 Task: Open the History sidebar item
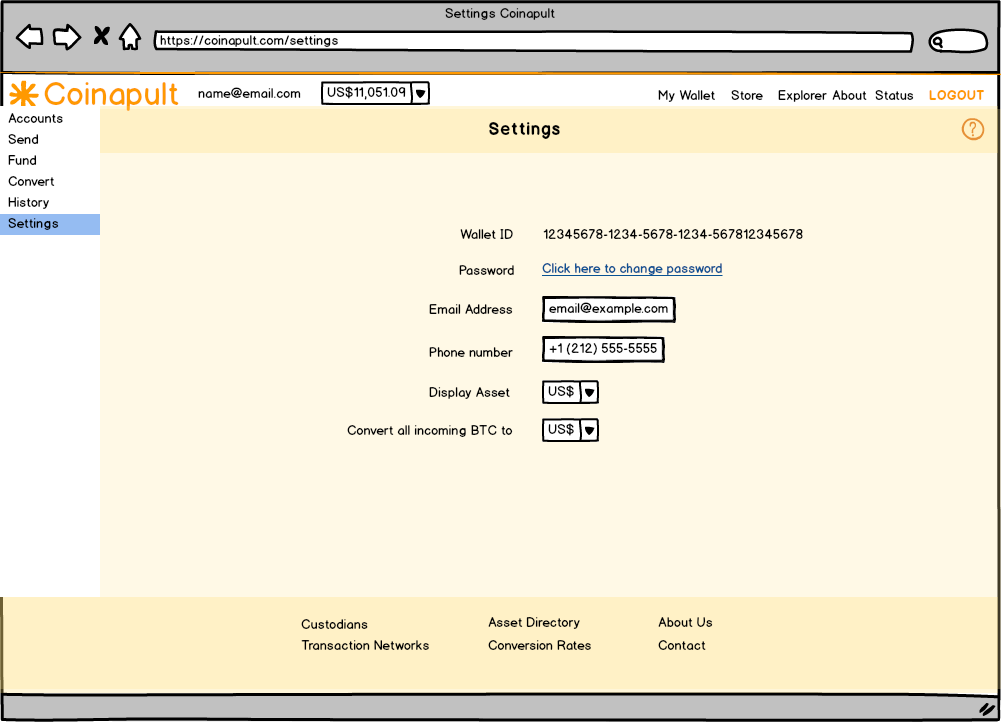(x=28, y=202)
